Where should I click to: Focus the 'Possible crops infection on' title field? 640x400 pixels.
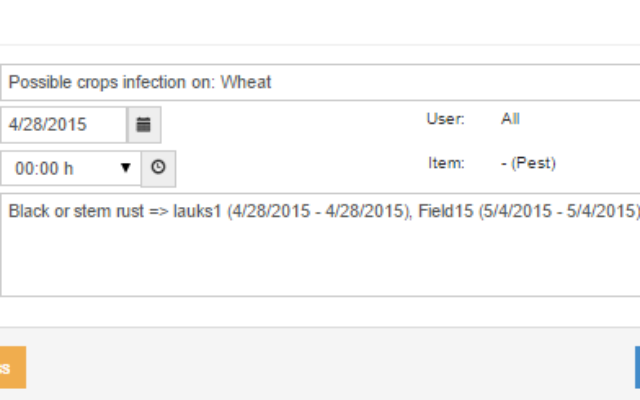(320, 82)
